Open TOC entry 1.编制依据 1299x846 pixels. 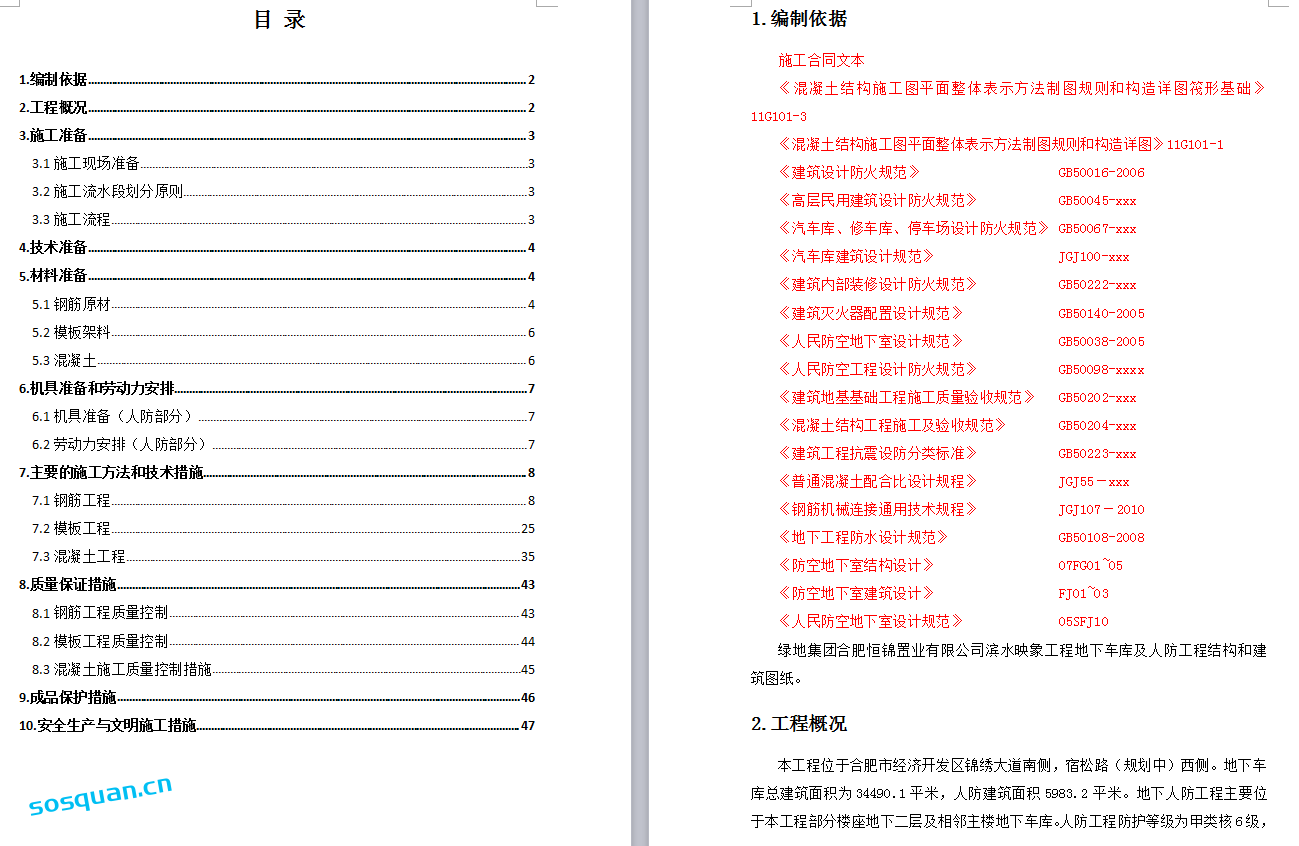[x=53, y=80]
